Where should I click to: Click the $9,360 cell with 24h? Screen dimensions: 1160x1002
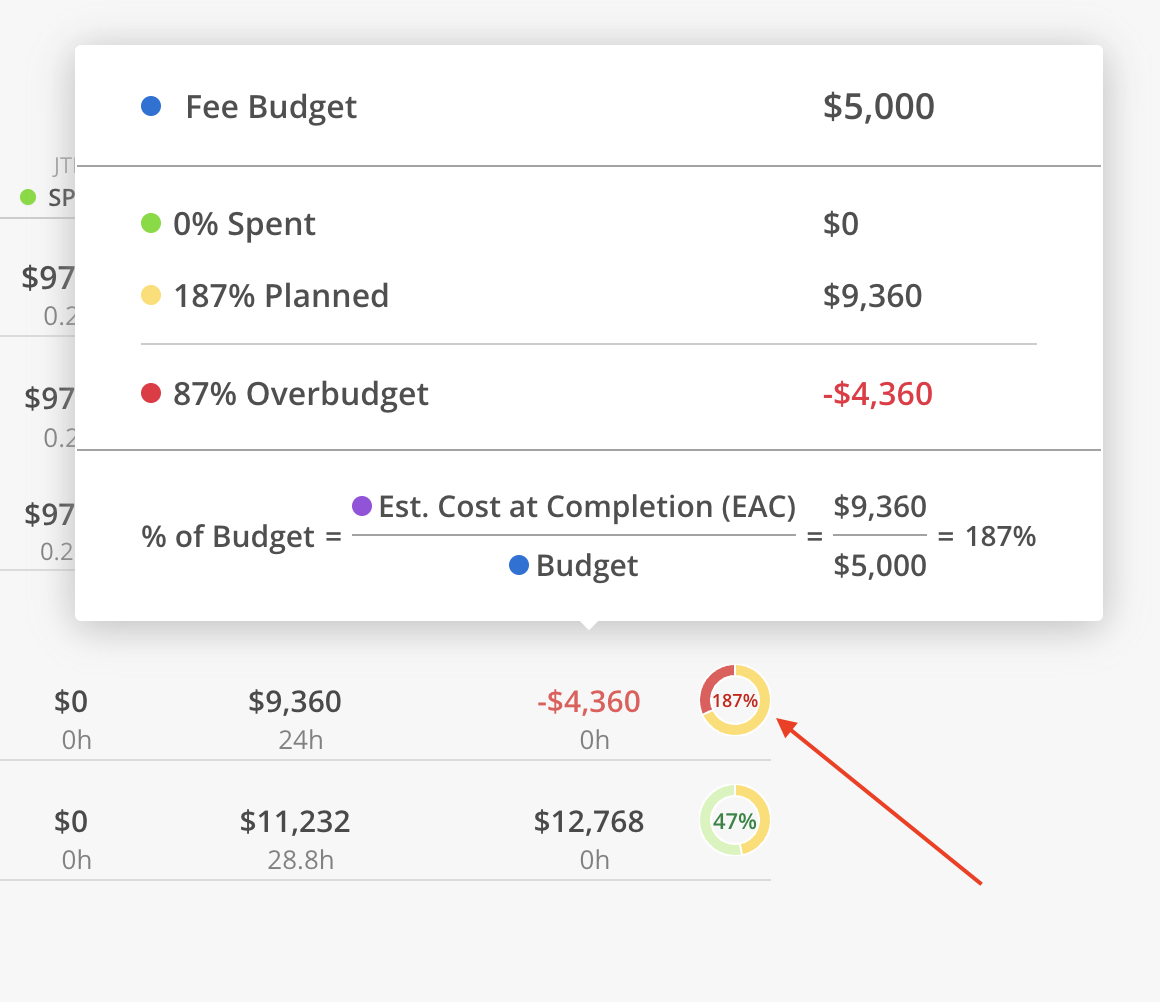(294, 701)
